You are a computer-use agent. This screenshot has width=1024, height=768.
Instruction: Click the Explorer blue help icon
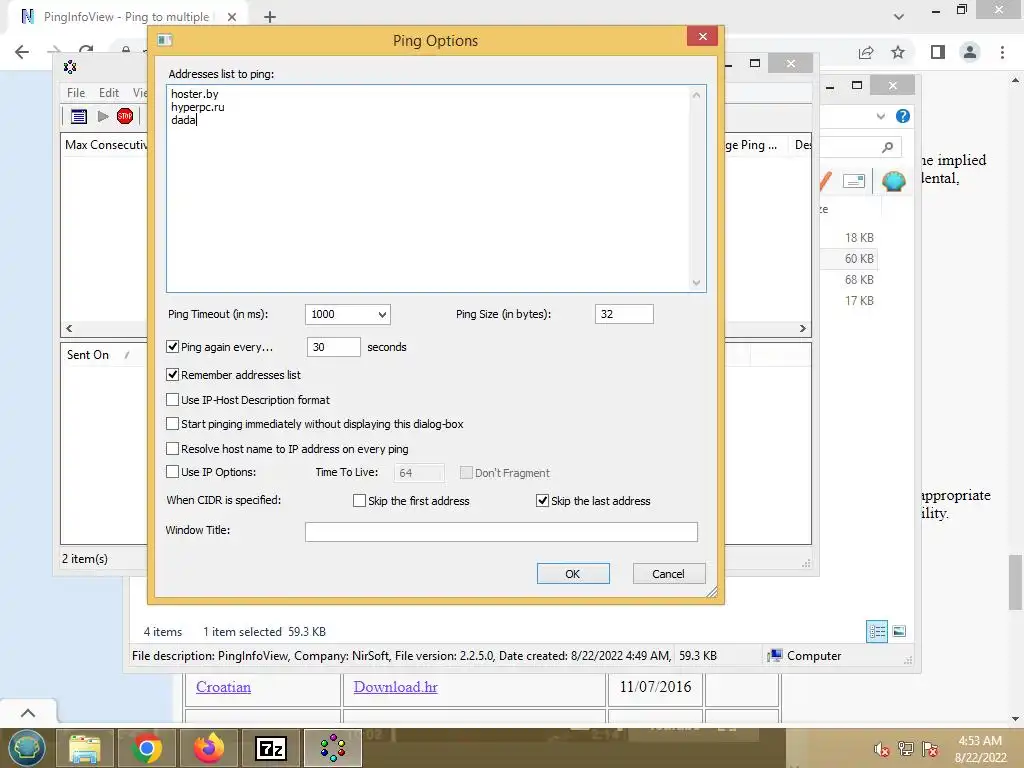pyautogui.click(x=903, y=116)
